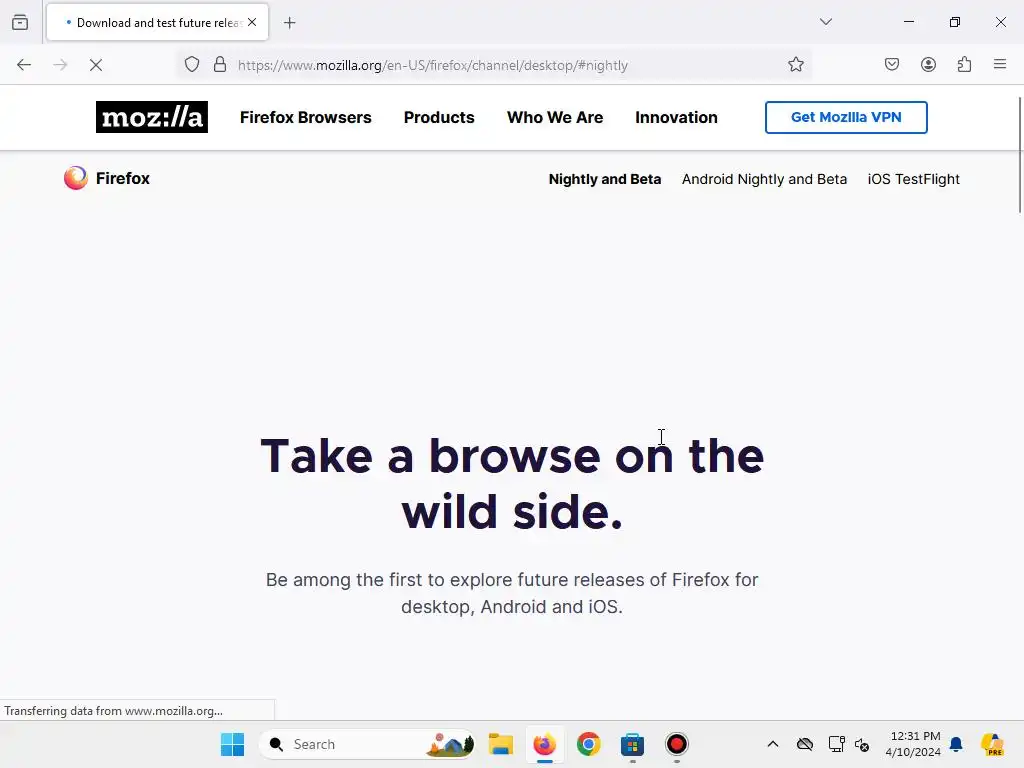This screenshot has height=768, width=1024.
Task: Click the page vertical scrollbar thumb
Action: [1019, 155]
